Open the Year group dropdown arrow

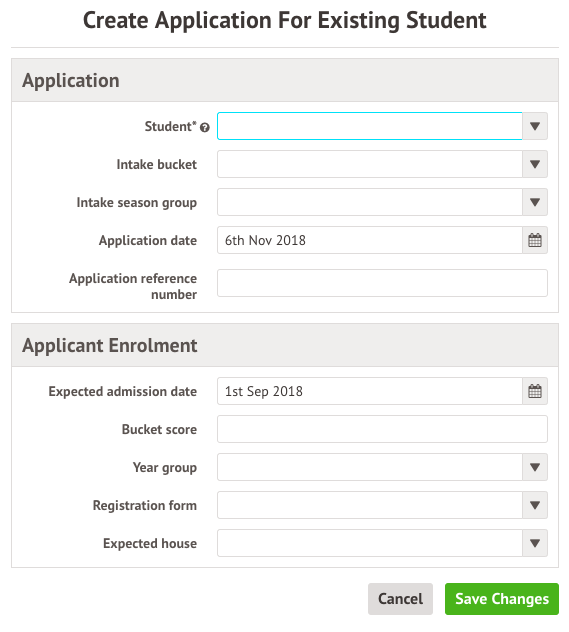pyautogui.click(x=535, y=467)
